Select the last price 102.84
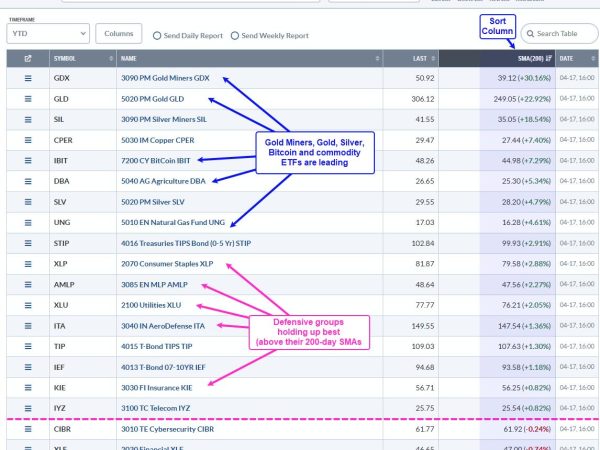Viewport: 600px width, 450px height. (423, 243)
